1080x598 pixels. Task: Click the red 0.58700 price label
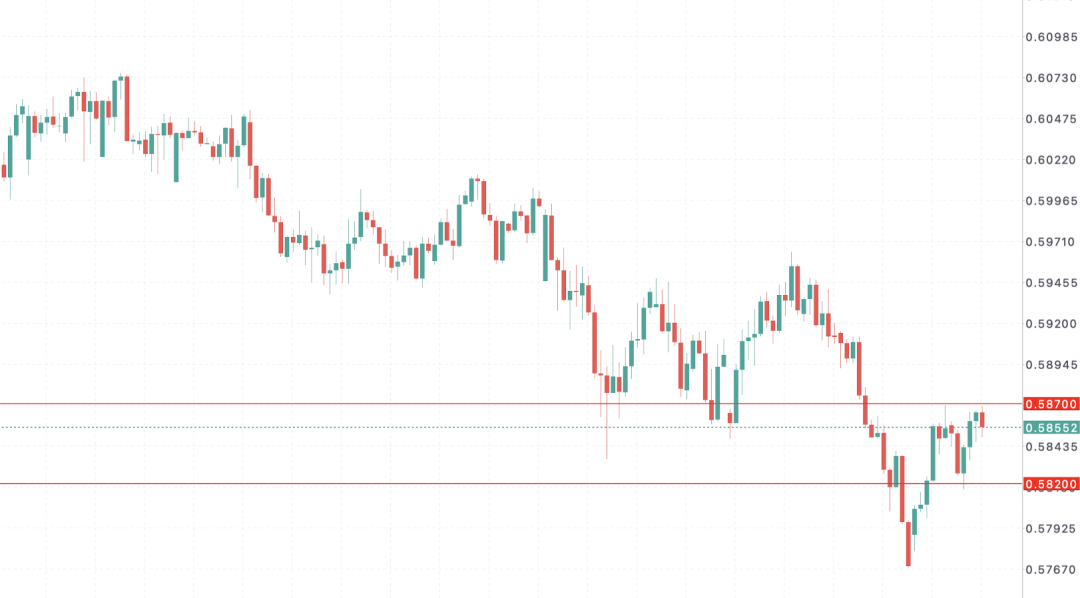[x=1051, y=404]
